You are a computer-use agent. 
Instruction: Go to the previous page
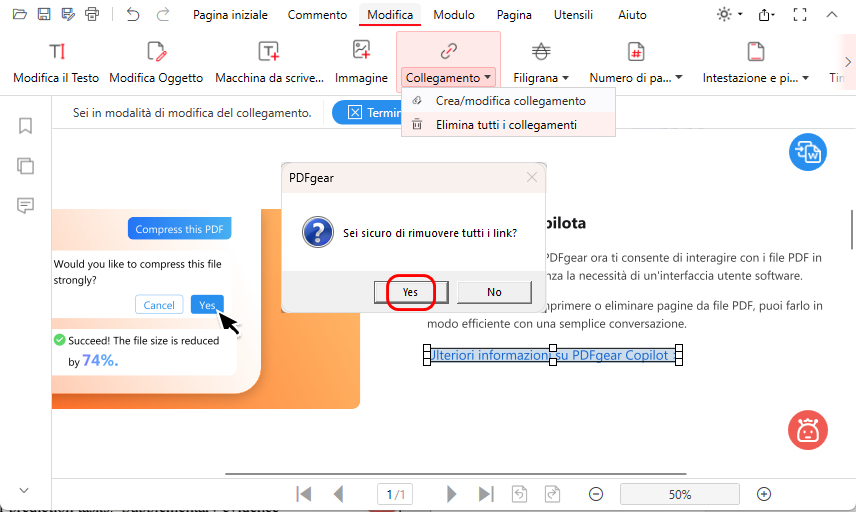(x=338, y=494)
